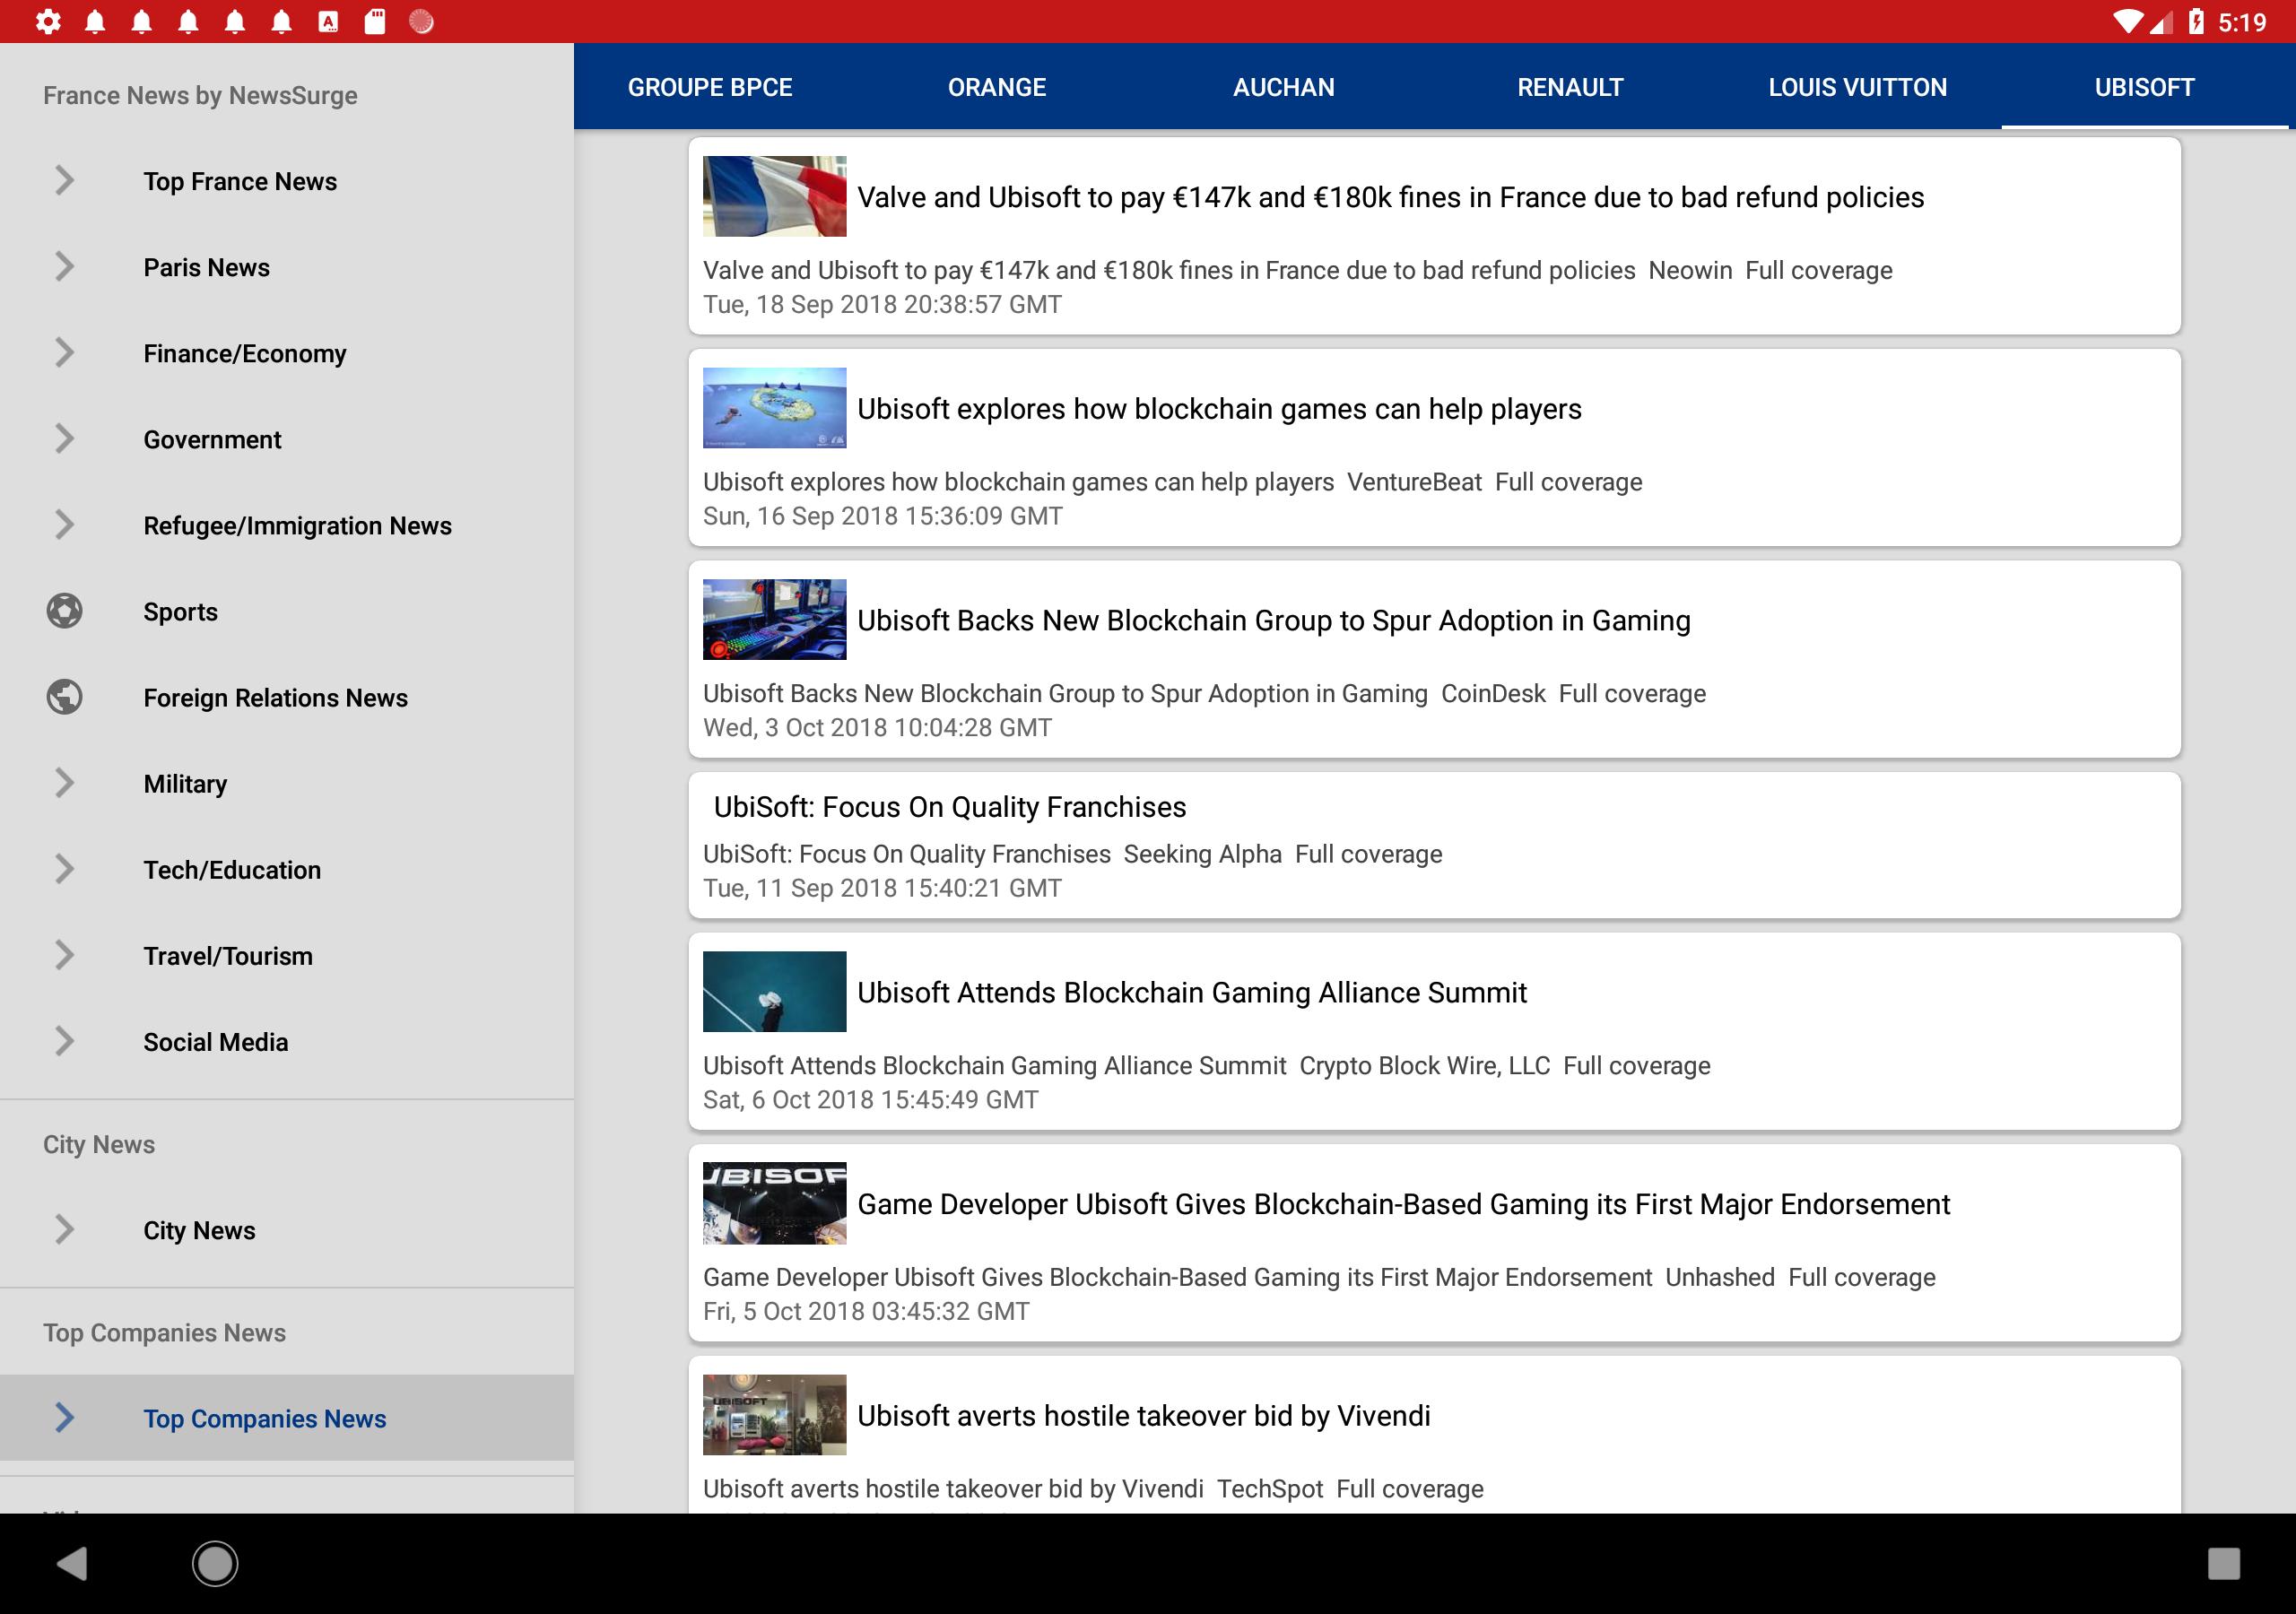Expand the Refugee/Immigration News chevron
Viewport: 2296px width, 1614px height.
click(64, 524)
